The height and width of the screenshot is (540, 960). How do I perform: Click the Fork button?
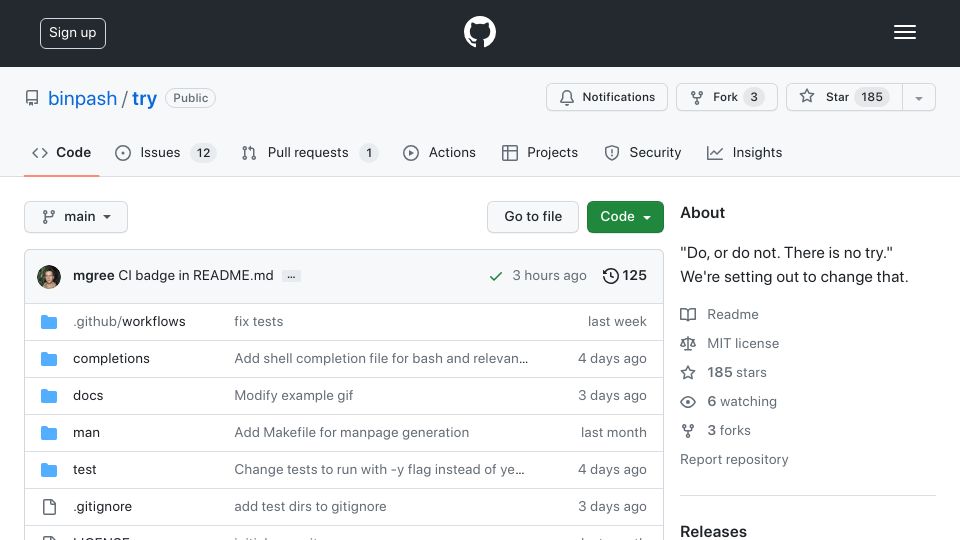click(727, 97)
